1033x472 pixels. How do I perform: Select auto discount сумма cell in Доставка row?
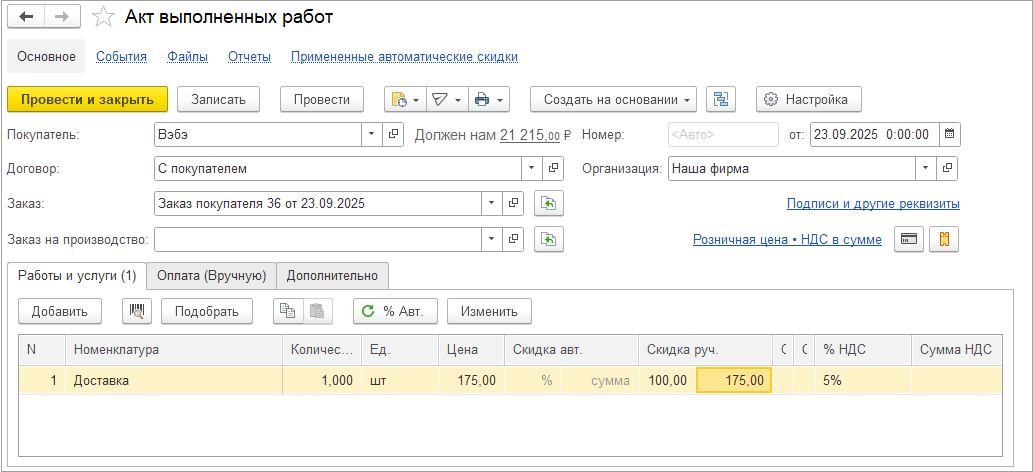600,380
